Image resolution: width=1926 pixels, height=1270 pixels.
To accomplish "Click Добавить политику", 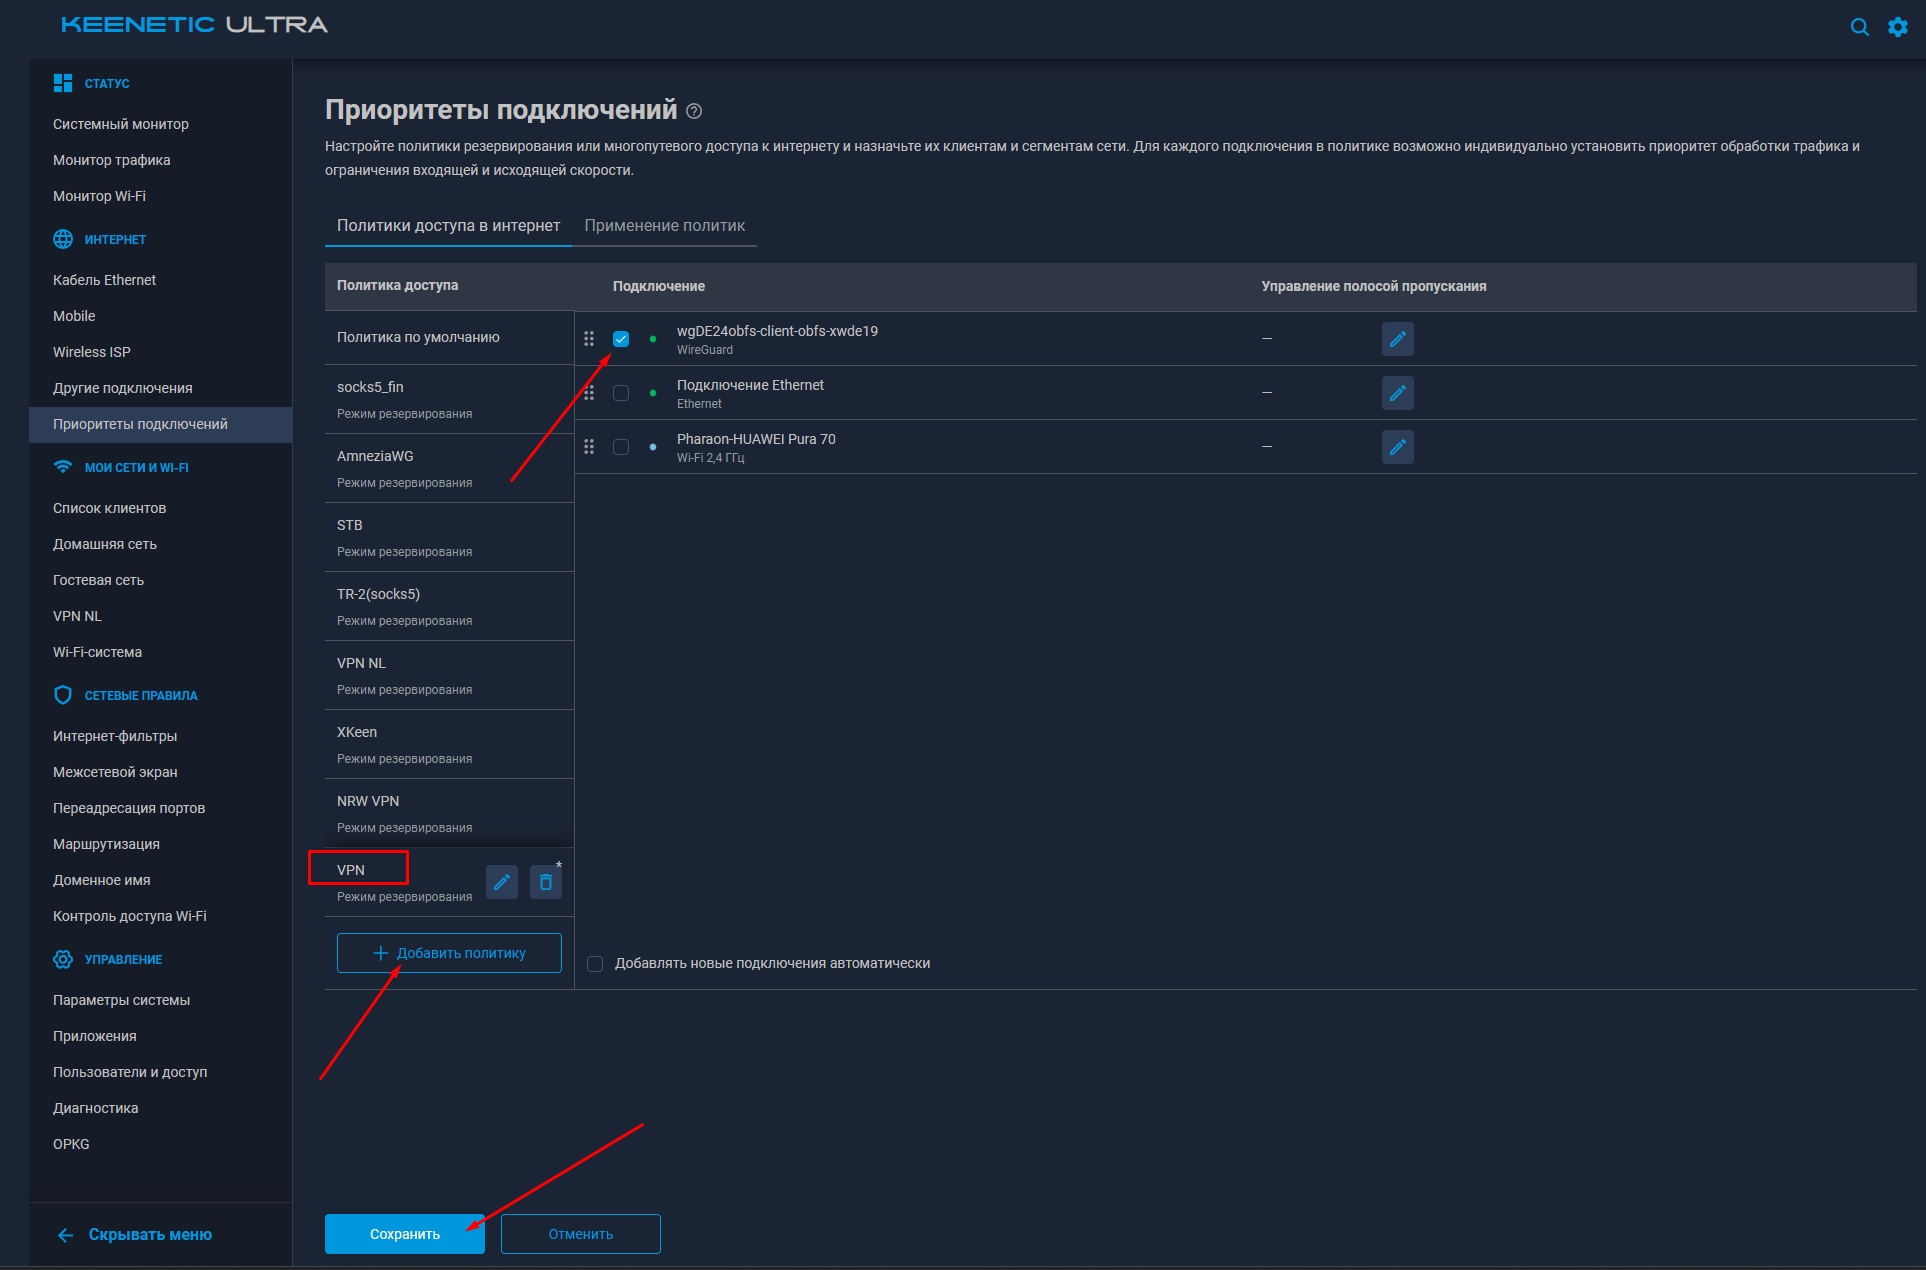I will (449, 952).
